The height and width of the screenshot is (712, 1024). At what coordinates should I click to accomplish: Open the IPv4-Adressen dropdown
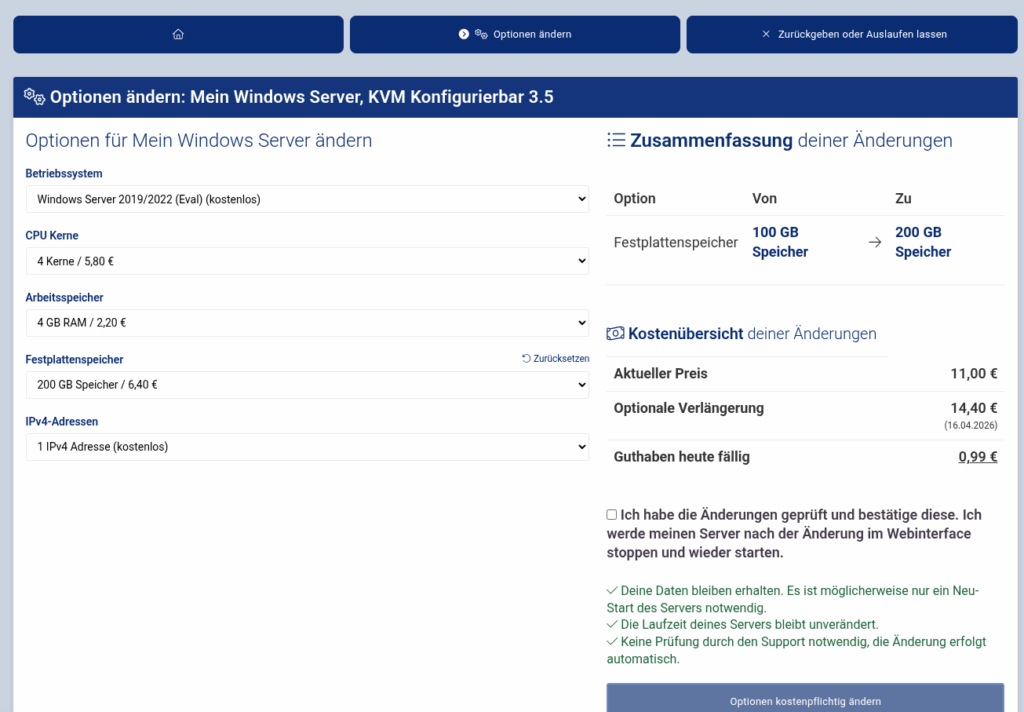pos(307,446)
